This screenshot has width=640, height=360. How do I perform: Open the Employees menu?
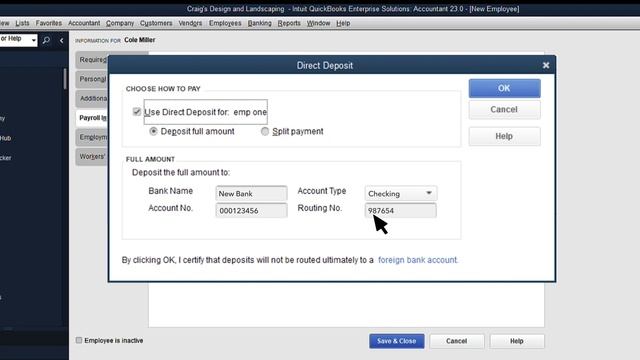[225, 23]
